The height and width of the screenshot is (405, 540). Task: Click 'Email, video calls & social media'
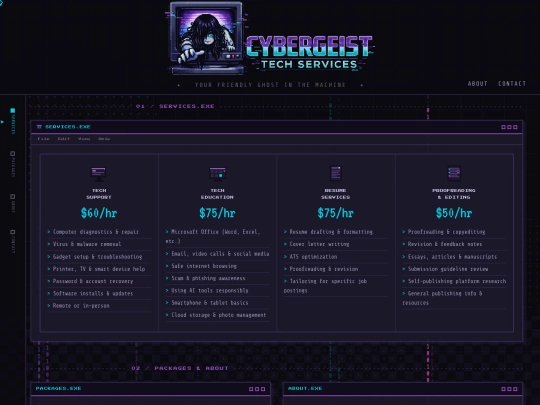pos(220,253)
